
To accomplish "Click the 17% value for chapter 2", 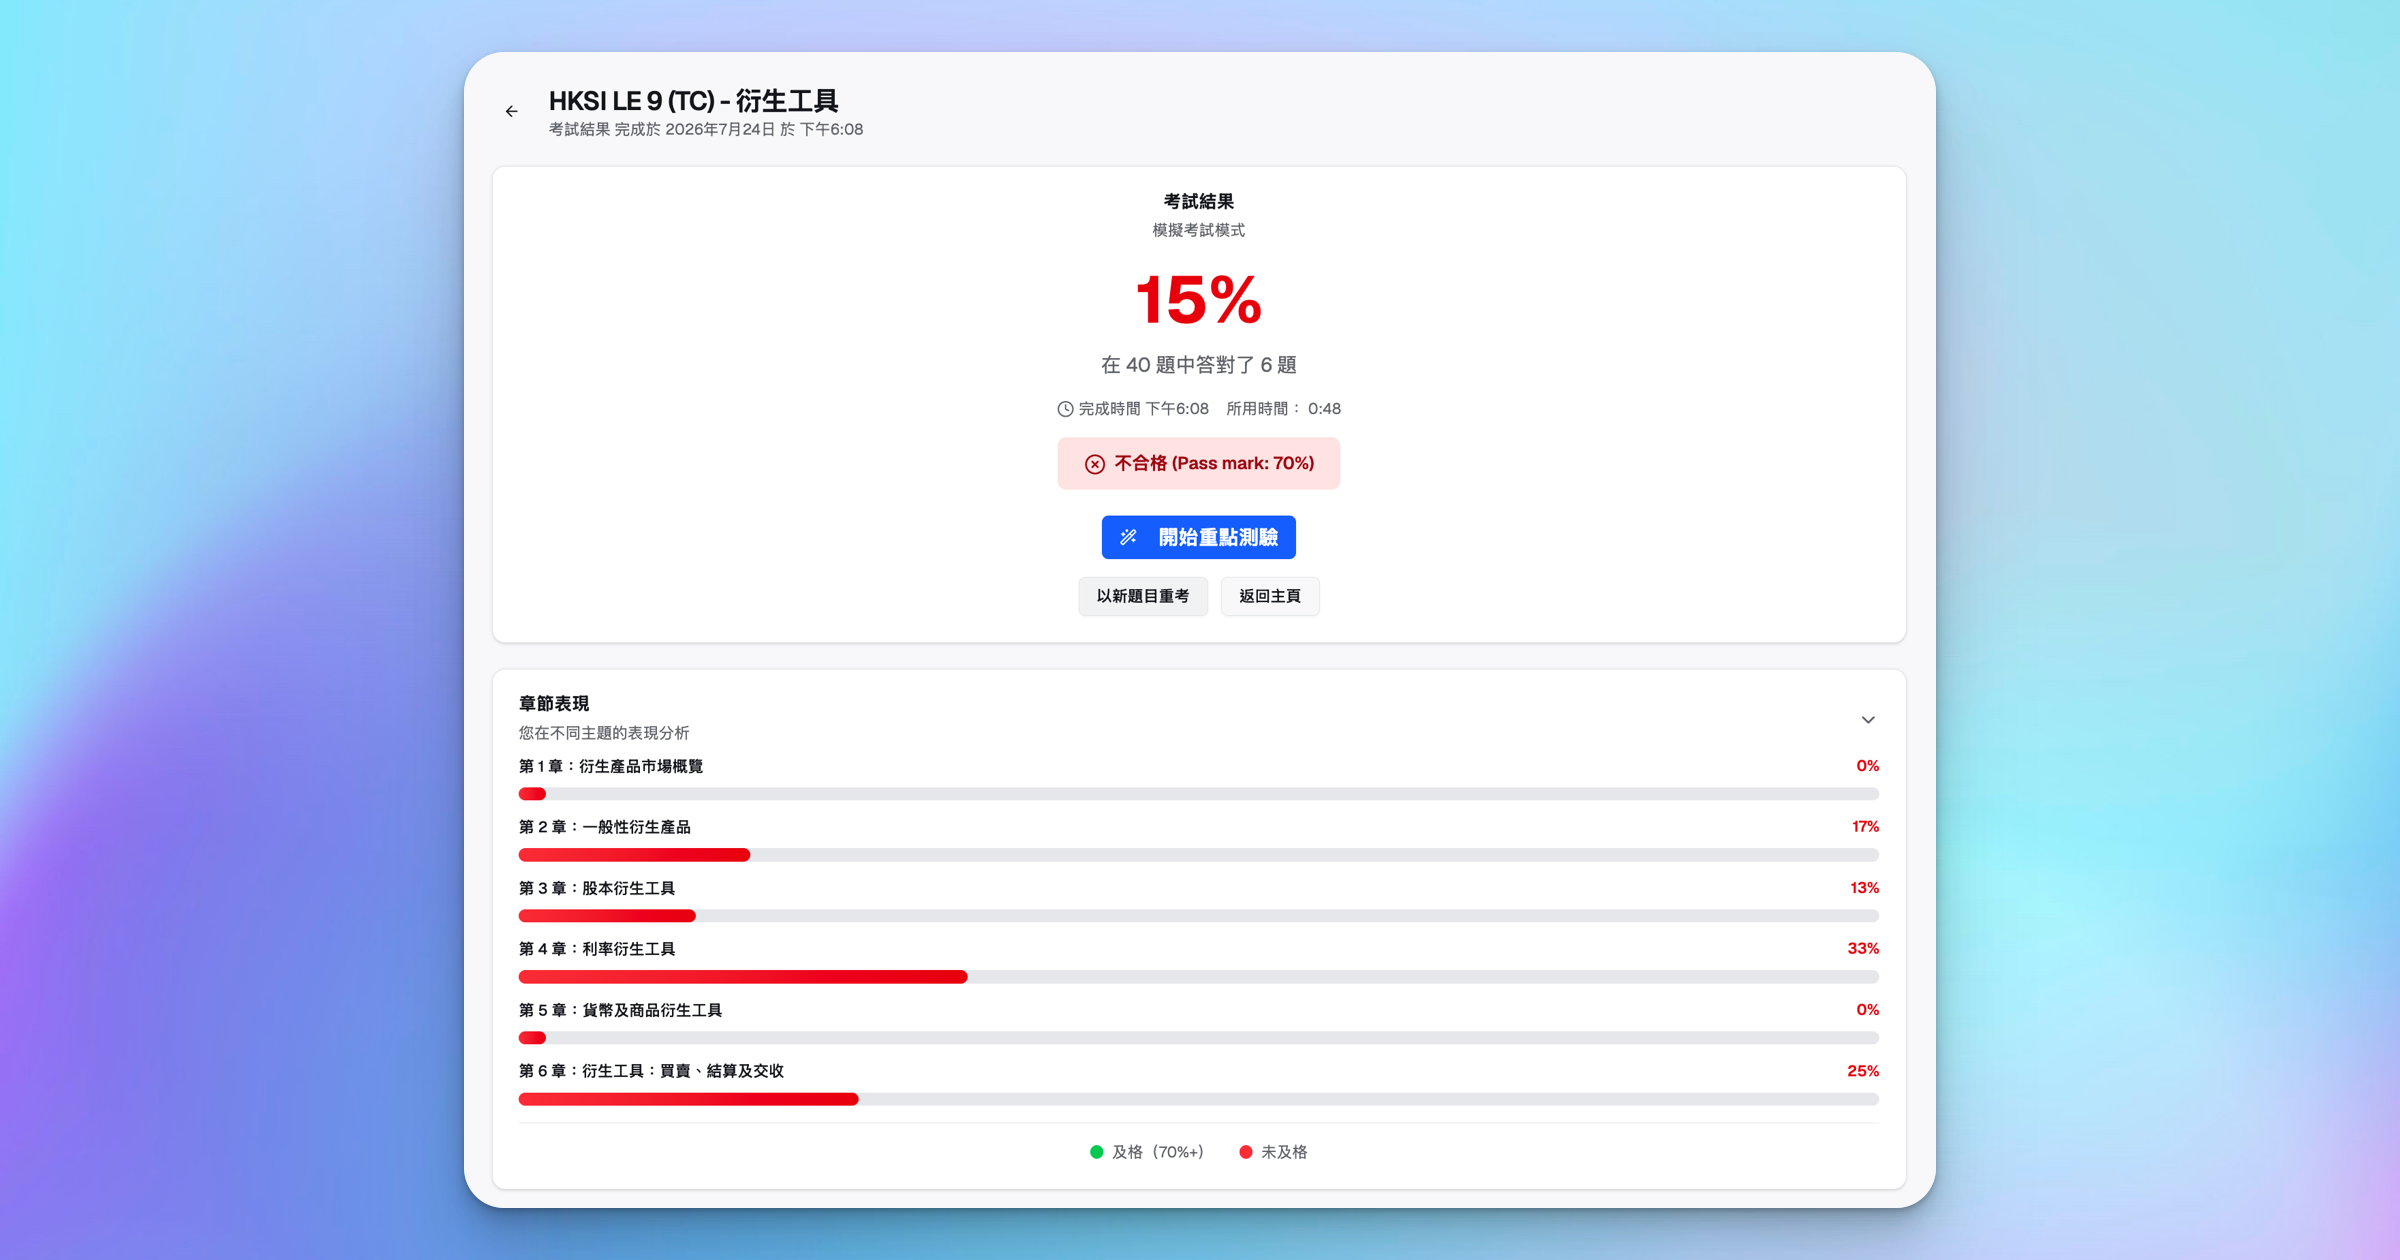I will 1865,827.
